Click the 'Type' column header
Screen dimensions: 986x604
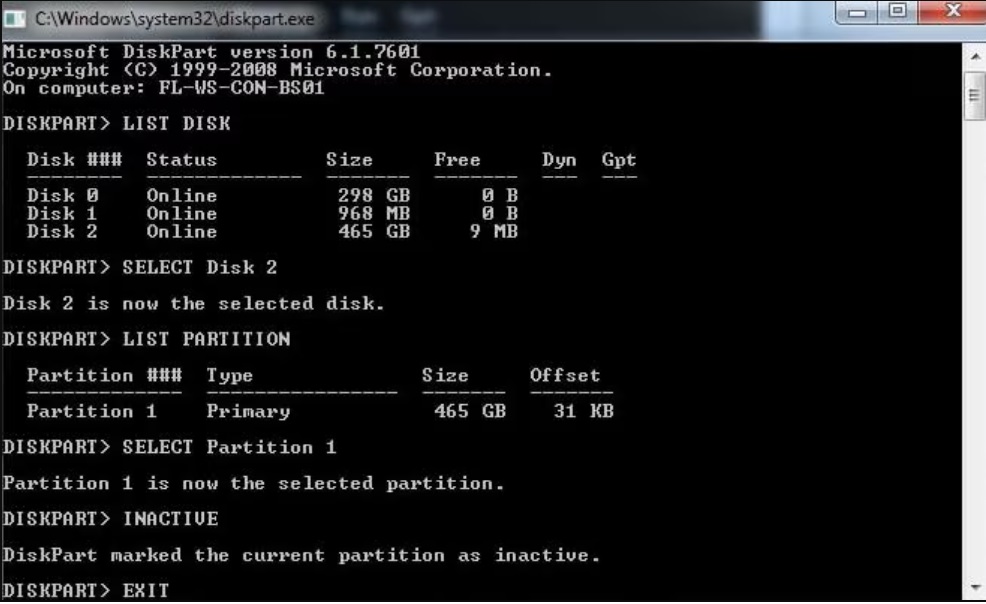(230, 376)
